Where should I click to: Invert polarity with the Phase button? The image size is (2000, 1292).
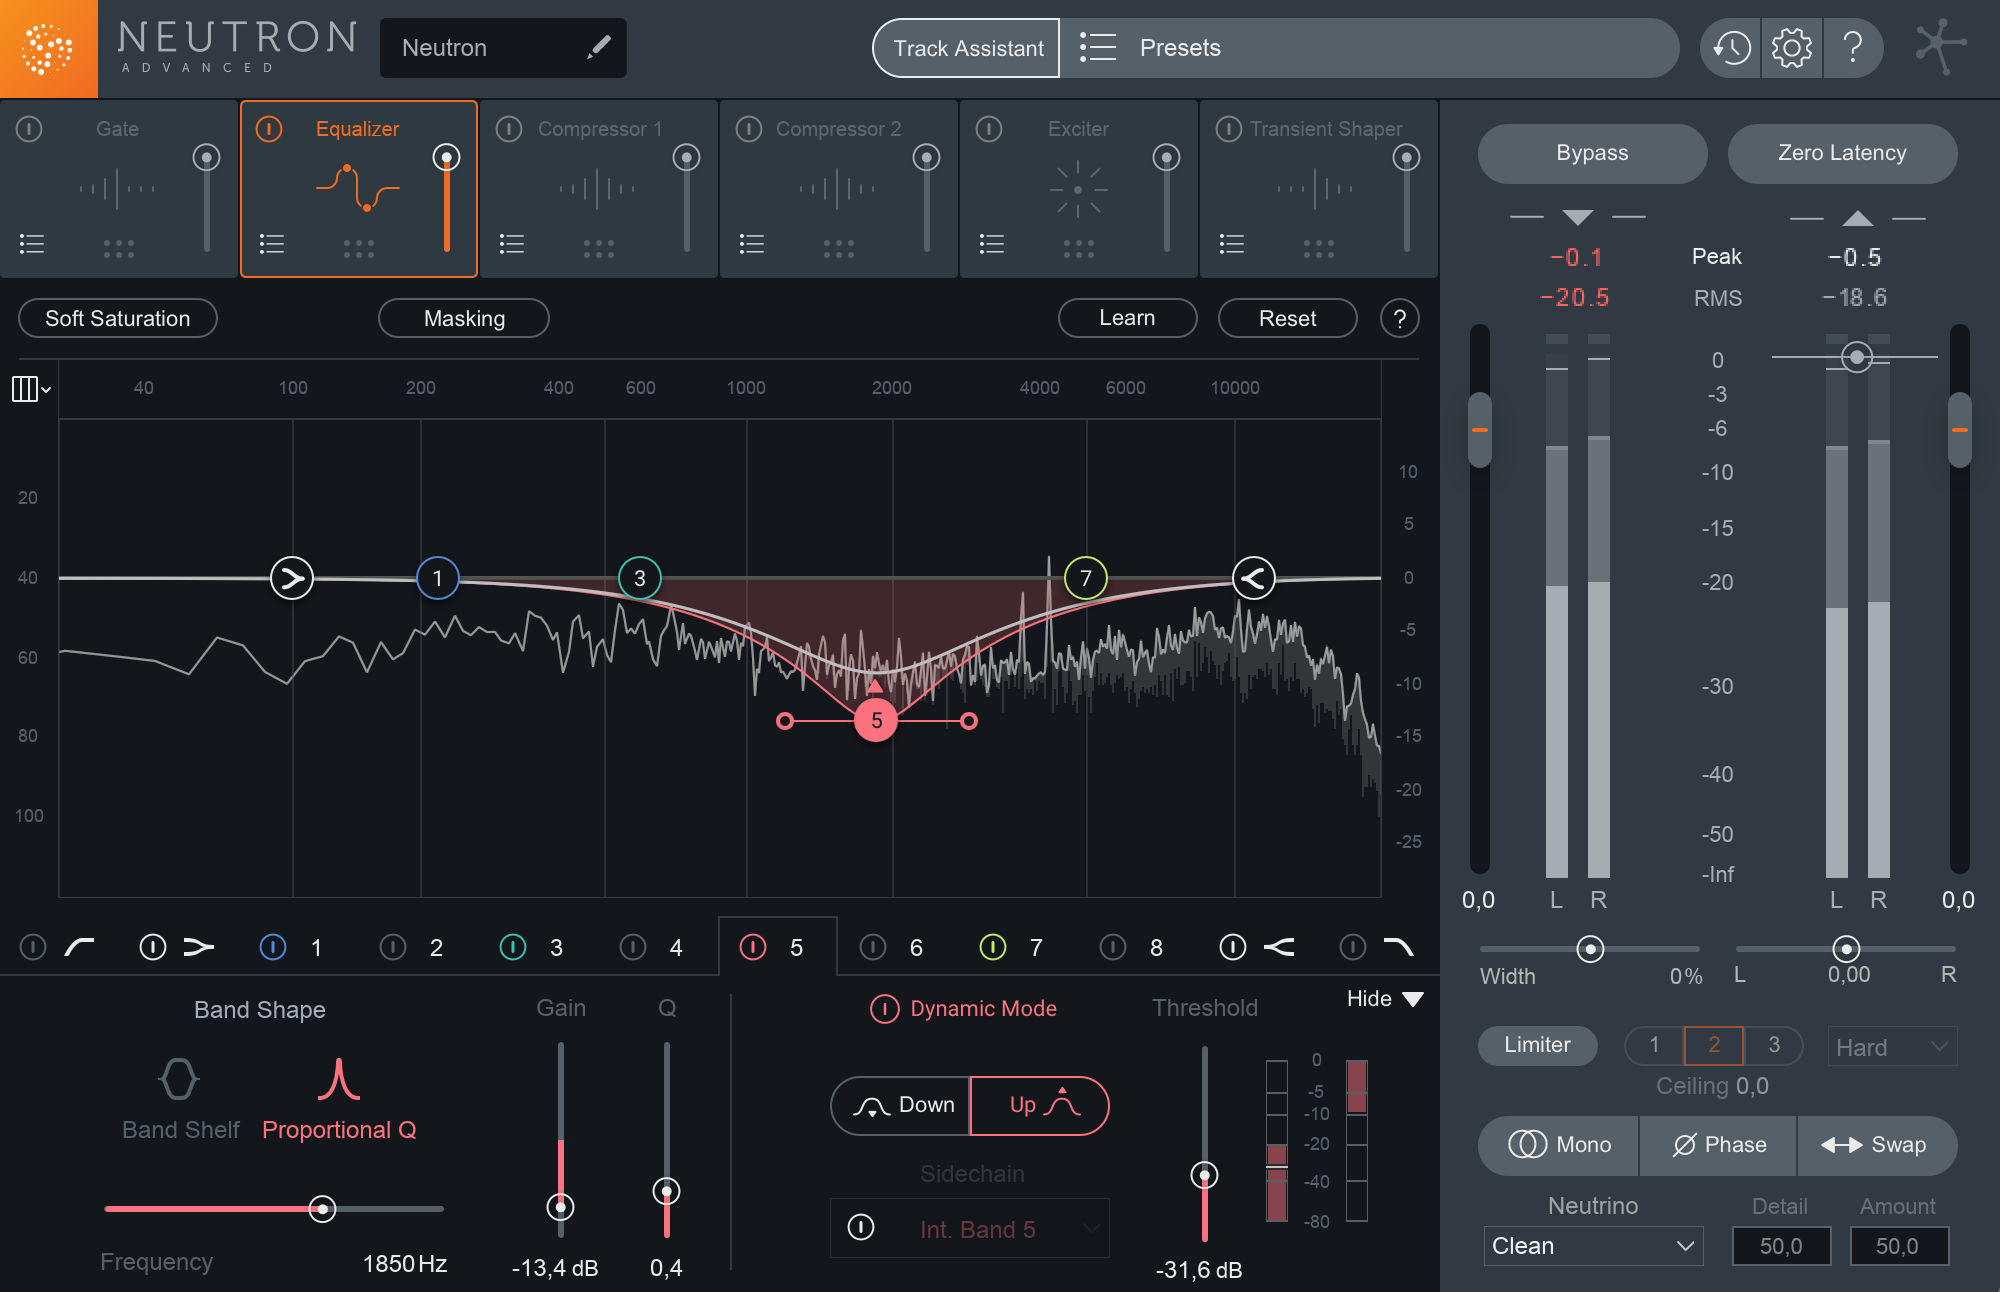[x=1717, y=1145]
